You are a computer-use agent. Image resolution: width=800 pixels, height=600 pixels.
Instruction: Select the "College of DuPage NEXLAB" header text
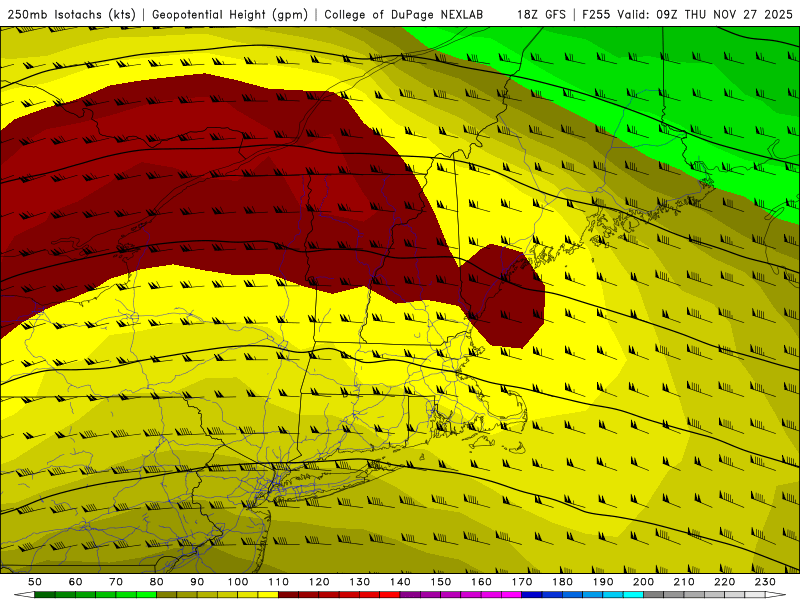coord(403,14)
